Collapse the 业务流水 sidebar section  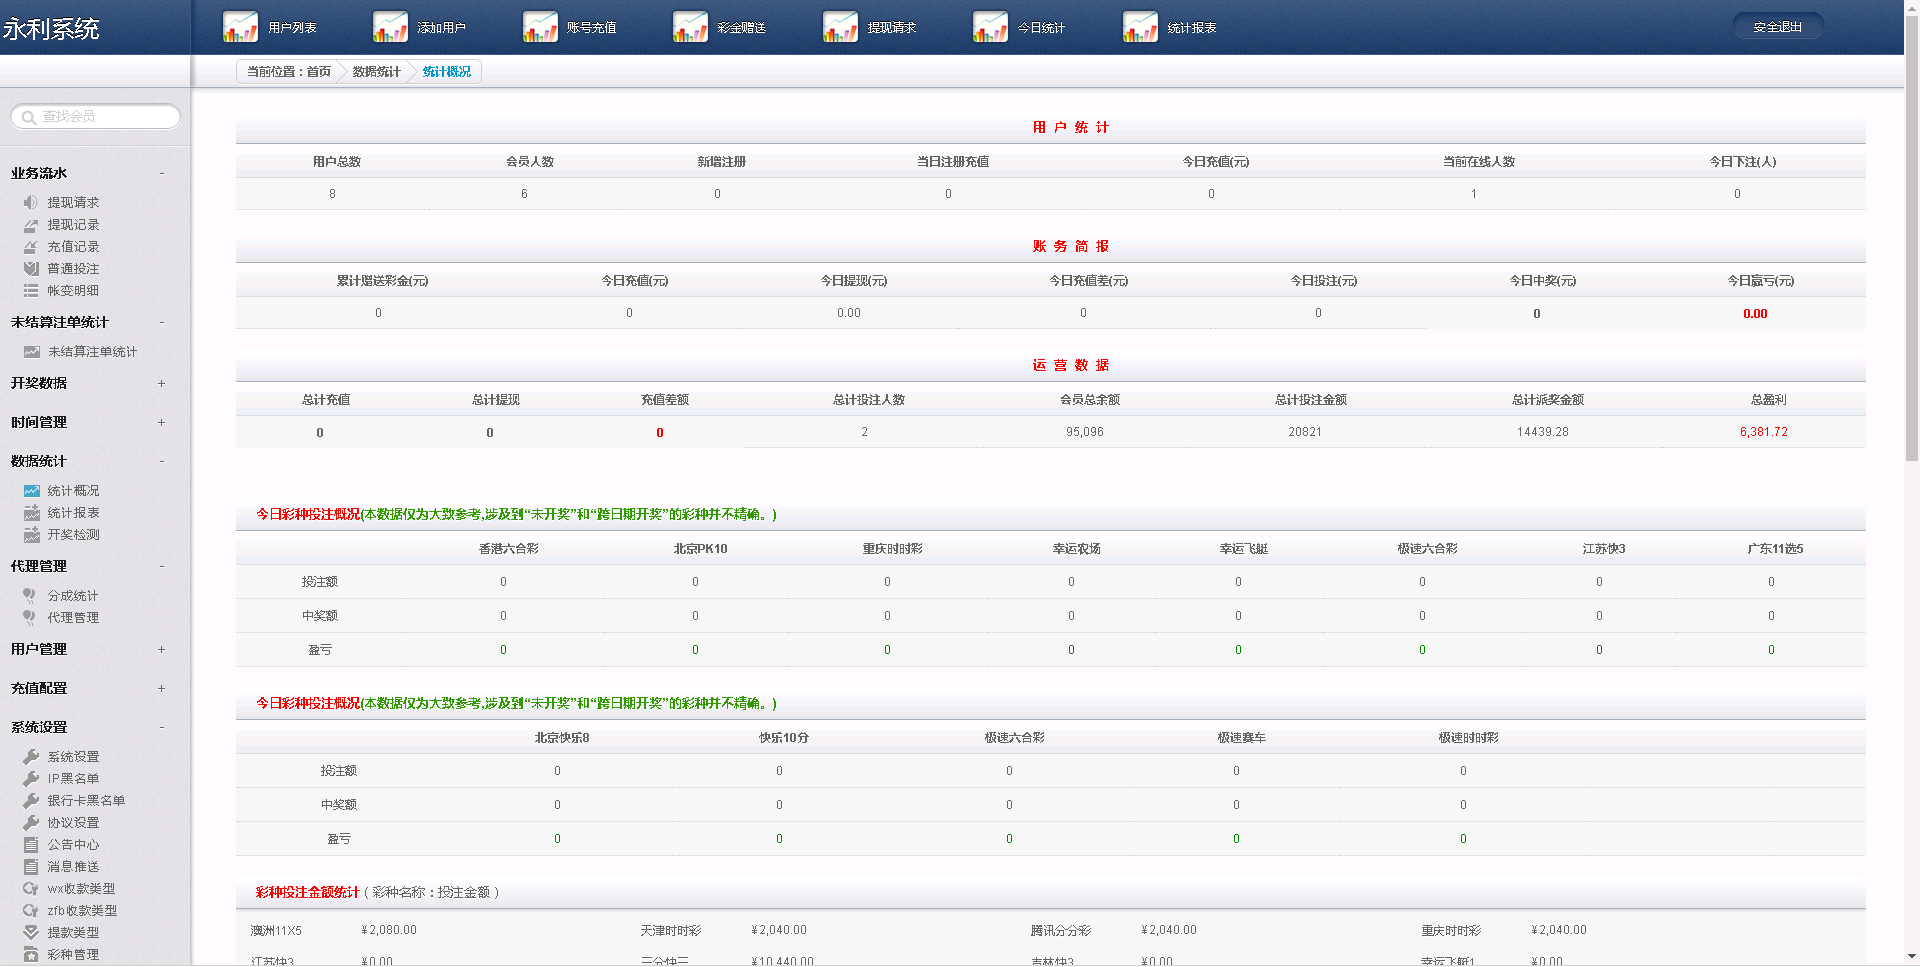tap(161, 174)
